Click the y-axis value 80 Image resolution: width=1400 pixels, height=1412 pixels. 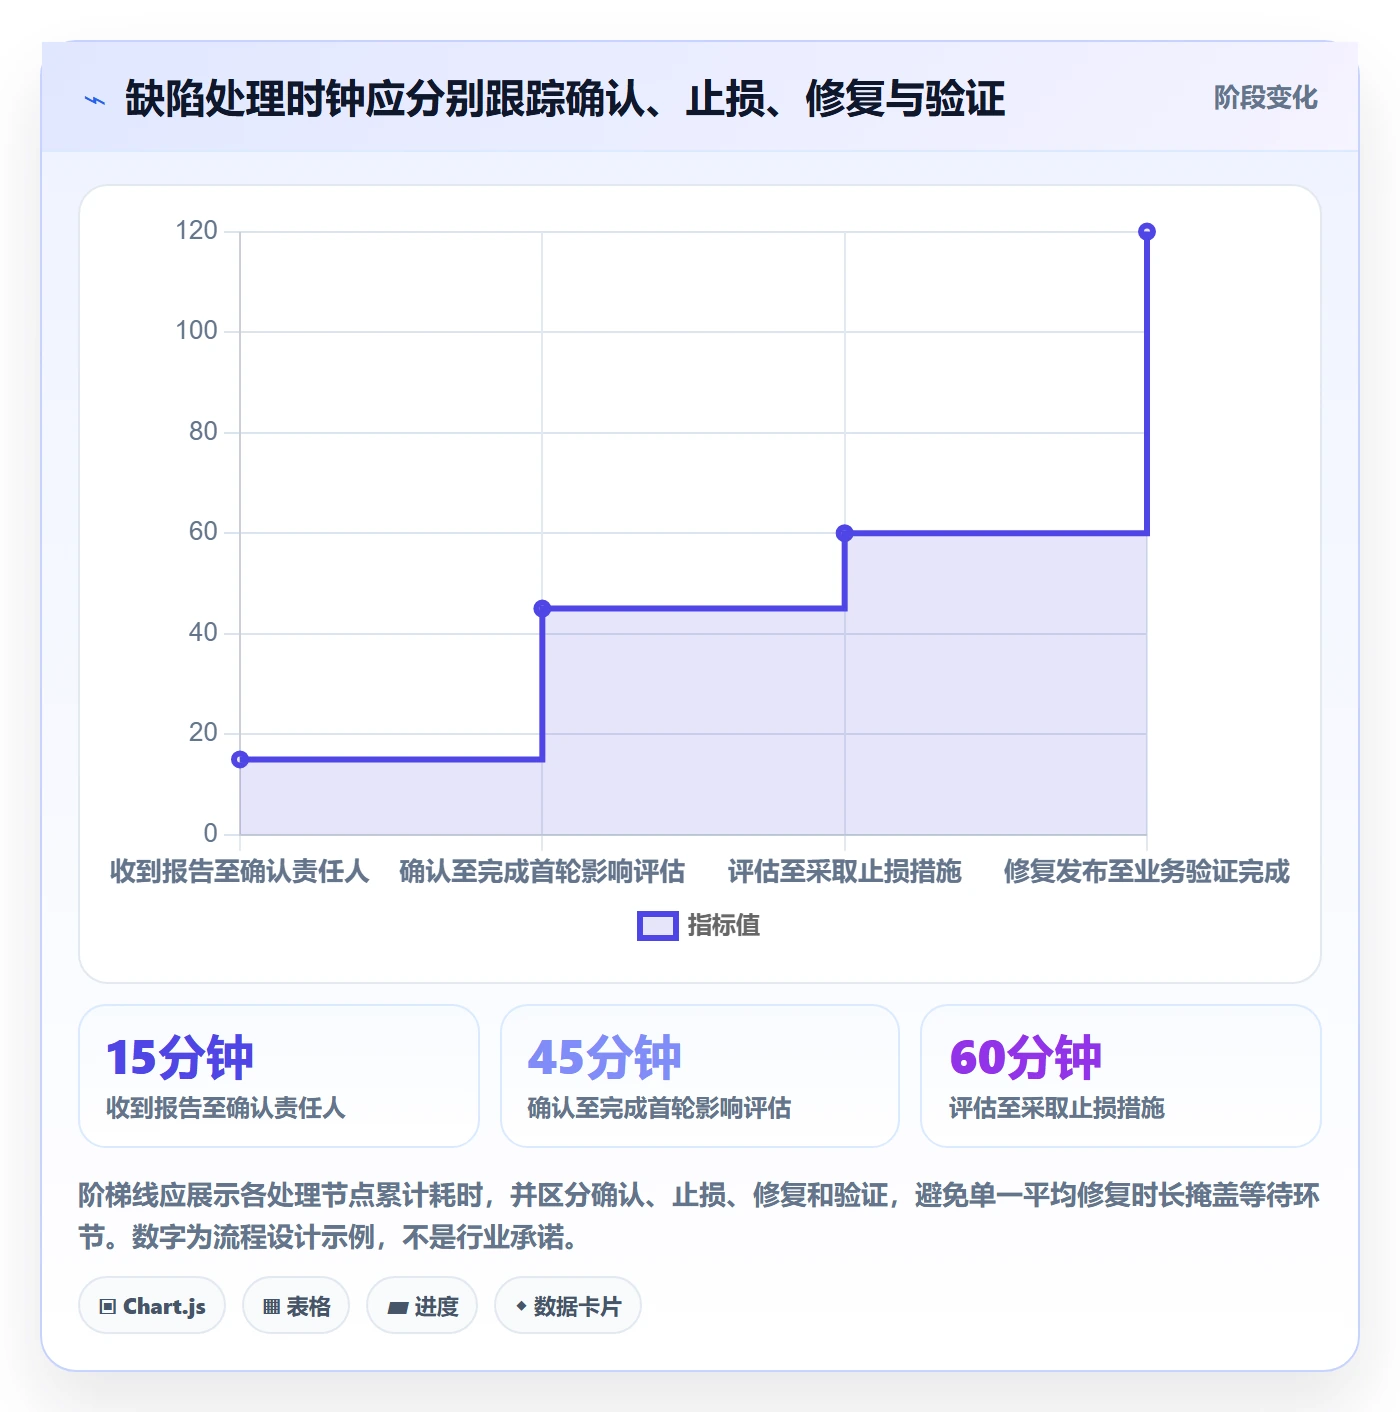tap(203, 432)
